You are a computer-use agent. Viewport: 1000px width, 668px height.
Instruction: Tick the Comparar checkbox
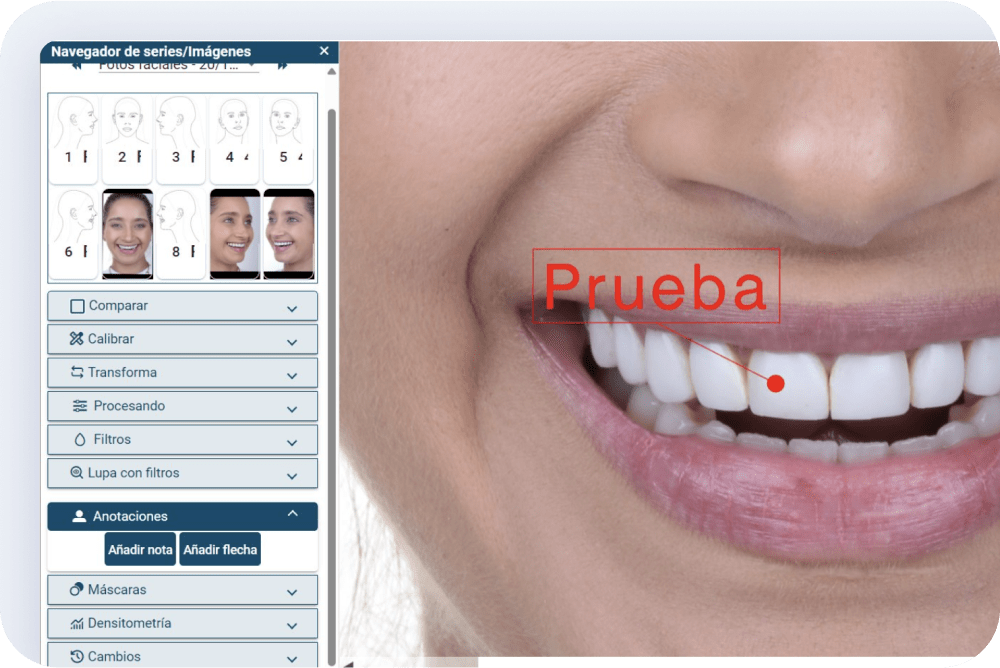coord(77,306)
